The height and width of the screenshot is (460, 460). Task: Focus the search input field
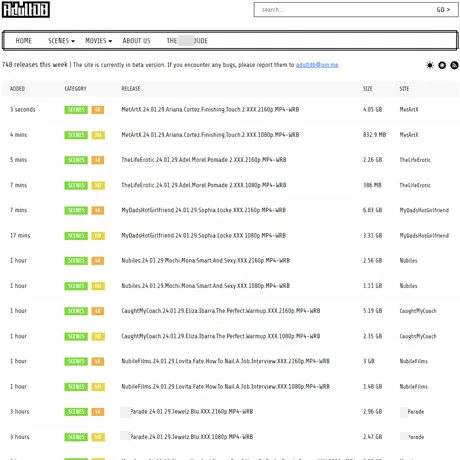(x=343, y=10)
